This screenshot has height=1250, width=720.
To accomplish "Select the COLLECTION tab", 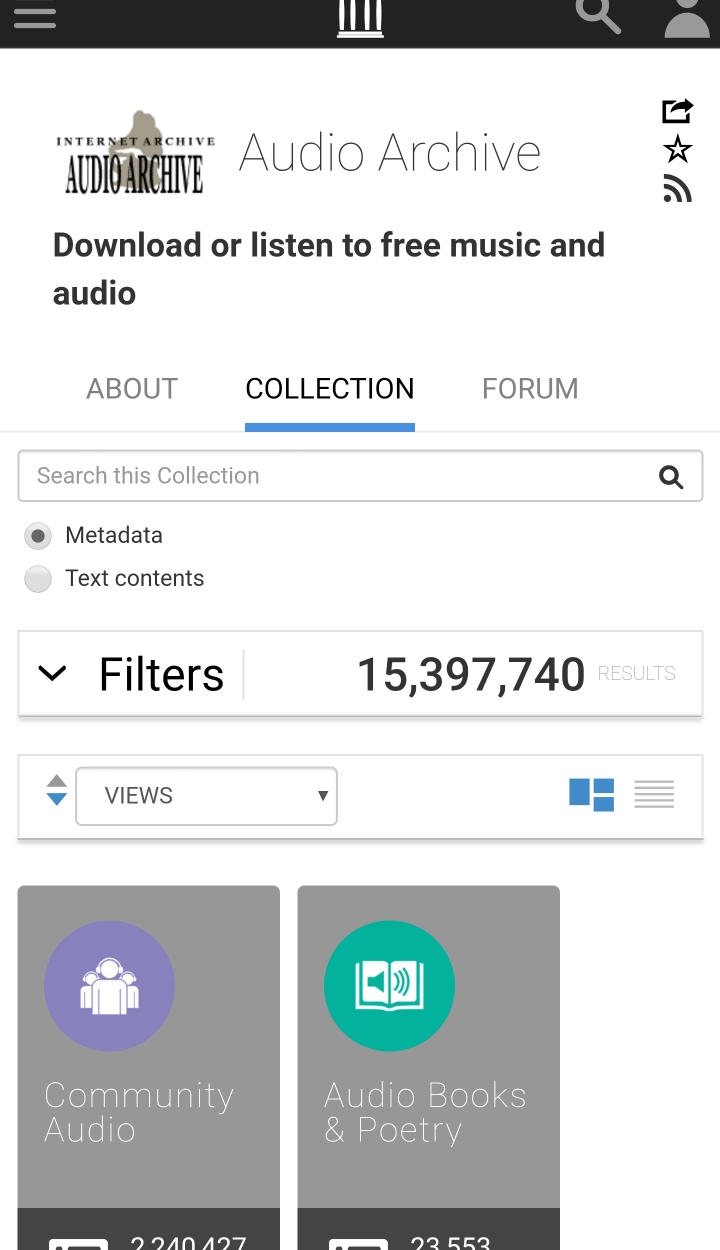I will click(x=330, y=389).
